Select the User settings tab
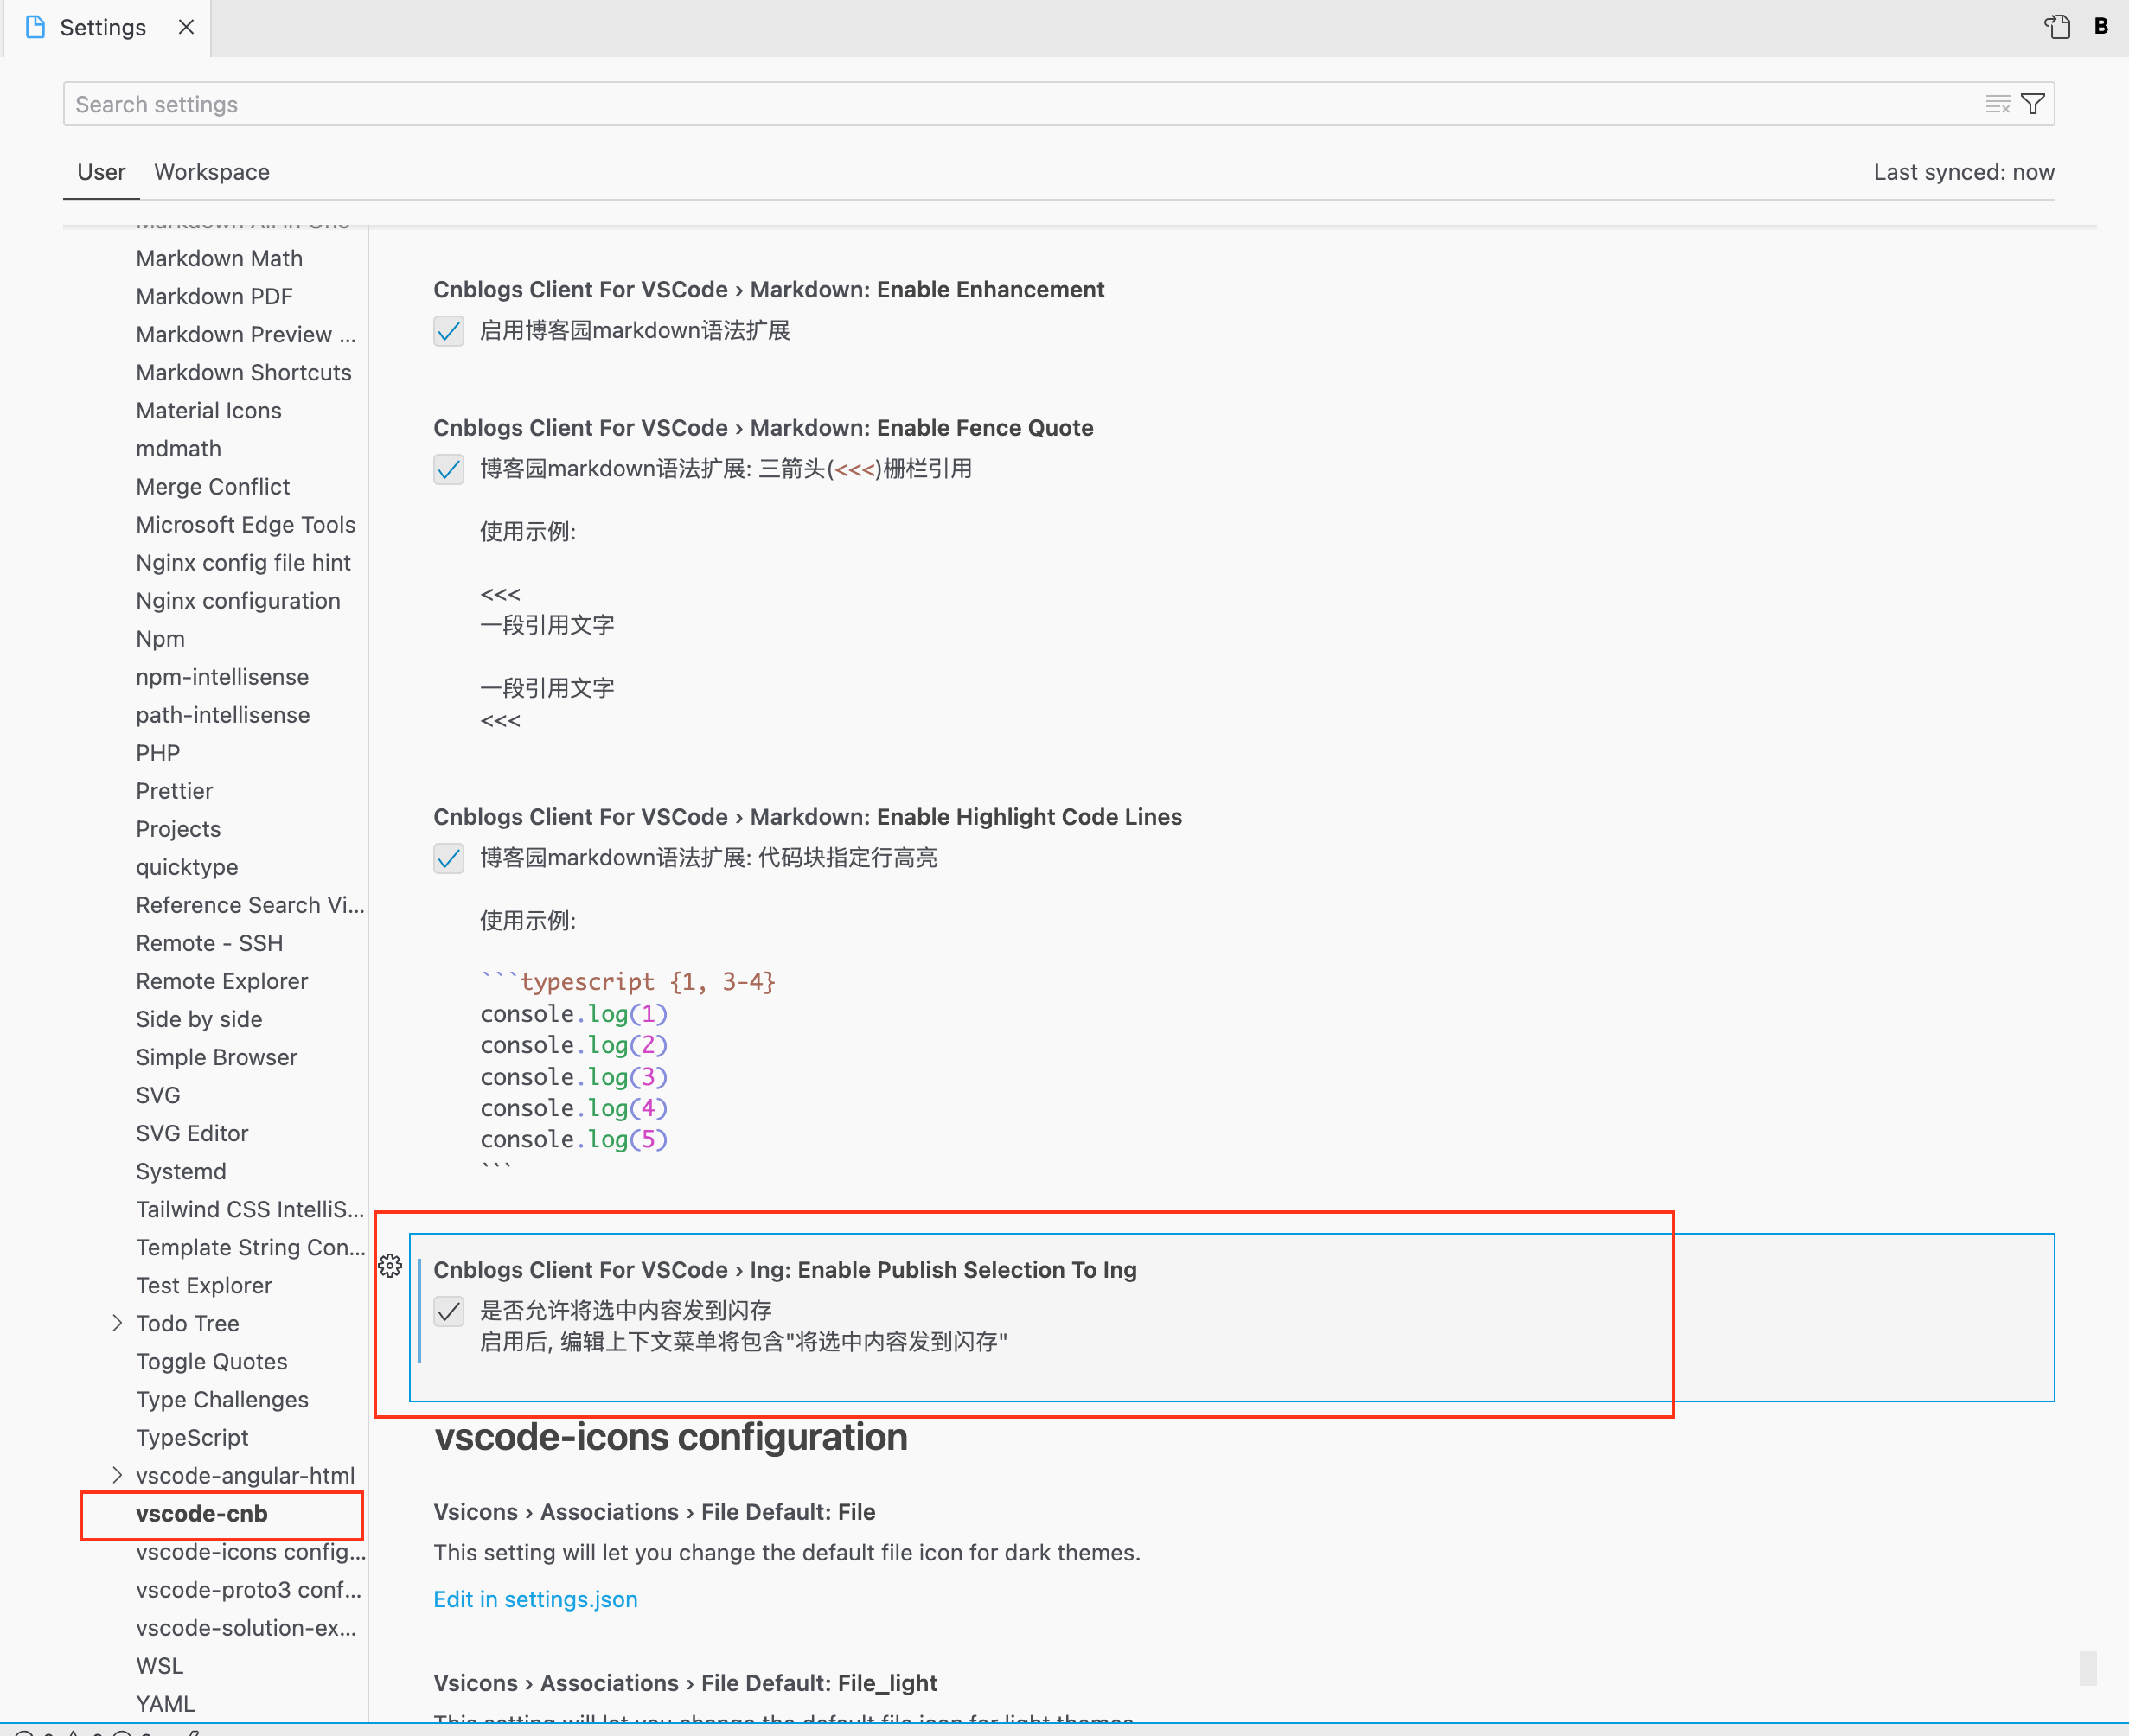Viewport: 2129px width, 1736px height. 101,172
